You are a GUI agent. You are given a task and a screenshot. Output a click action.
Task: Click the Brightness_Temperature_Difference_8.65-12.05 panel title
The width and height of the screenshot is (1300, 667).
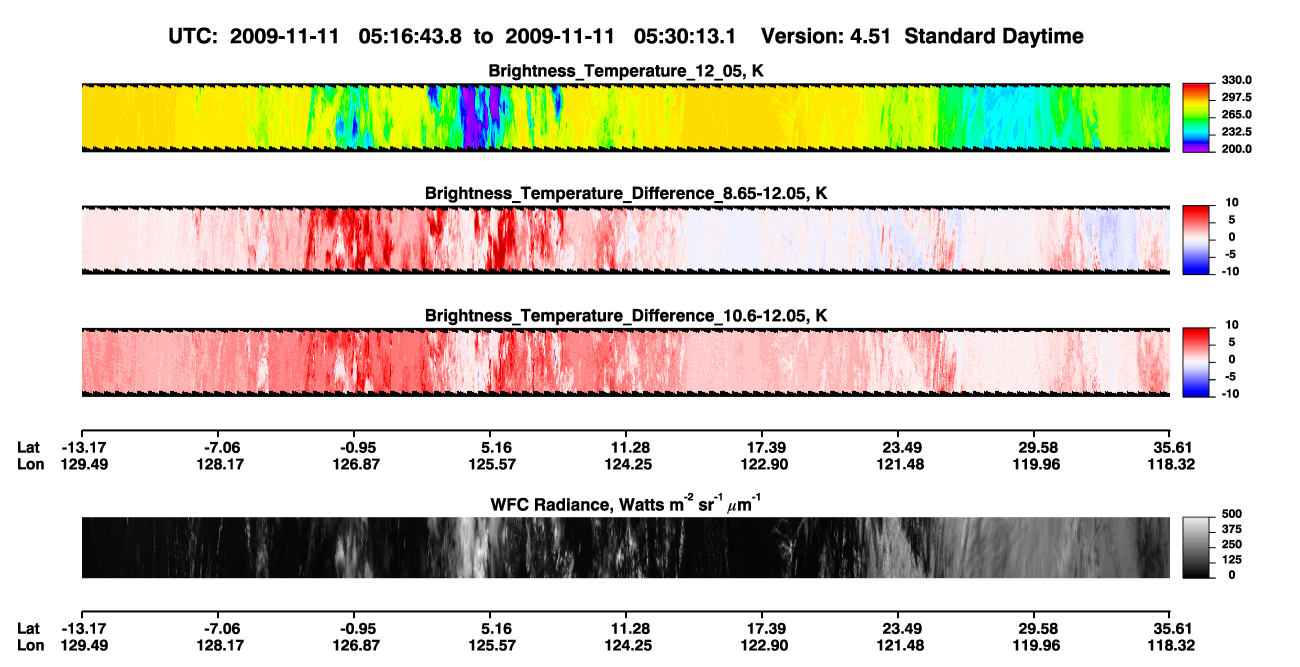(626, 193)
